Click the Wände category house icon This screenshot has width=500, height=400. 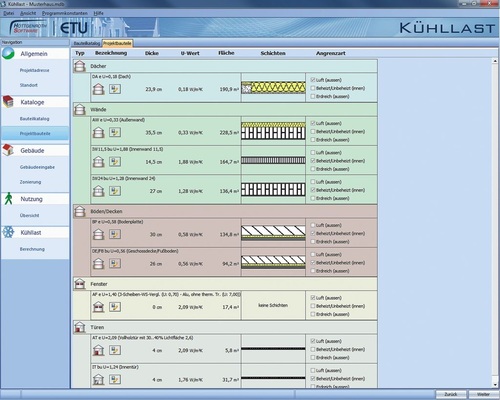pos(80,109)
